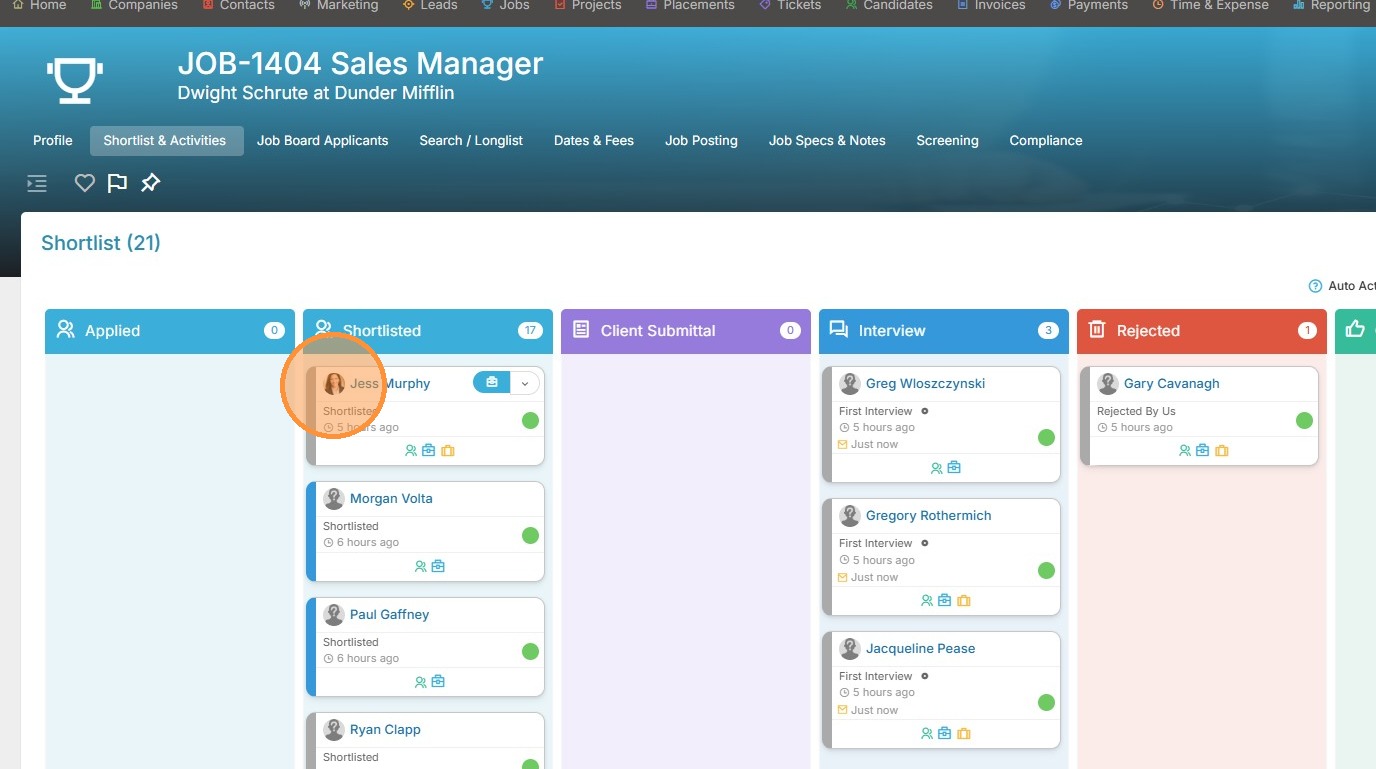Click the document icon in the Client Submittal header
The height and width of the screenshot is (769, 1376).
pos(581,329)
